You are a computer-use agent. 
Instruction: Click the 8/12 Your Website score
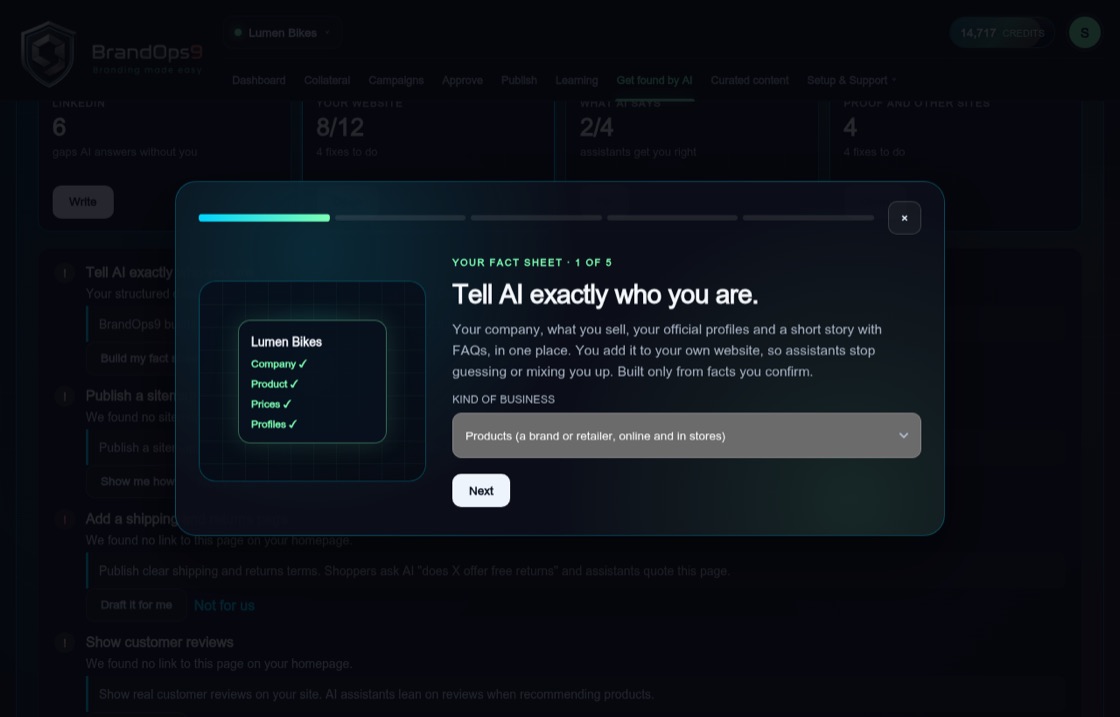click(340, 128)
